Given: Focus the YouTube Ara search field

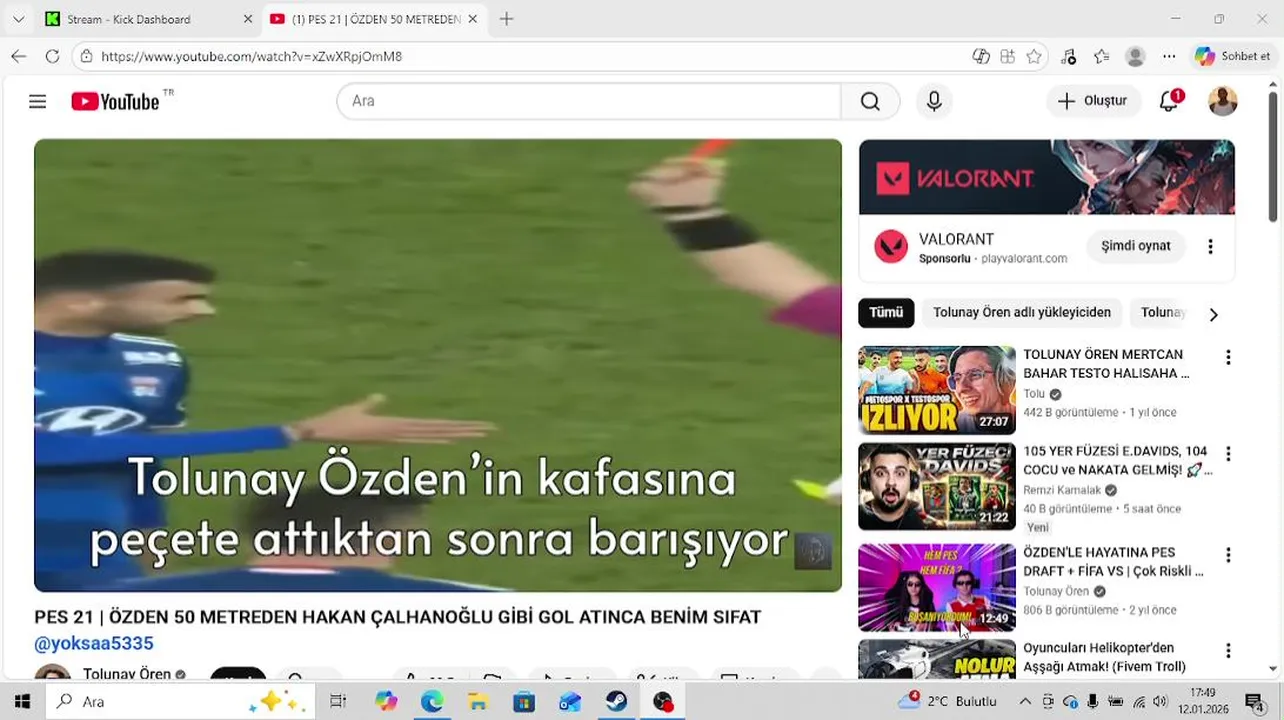Looking at the screenshot, I should pyautogui.click(x=589, y=101).
